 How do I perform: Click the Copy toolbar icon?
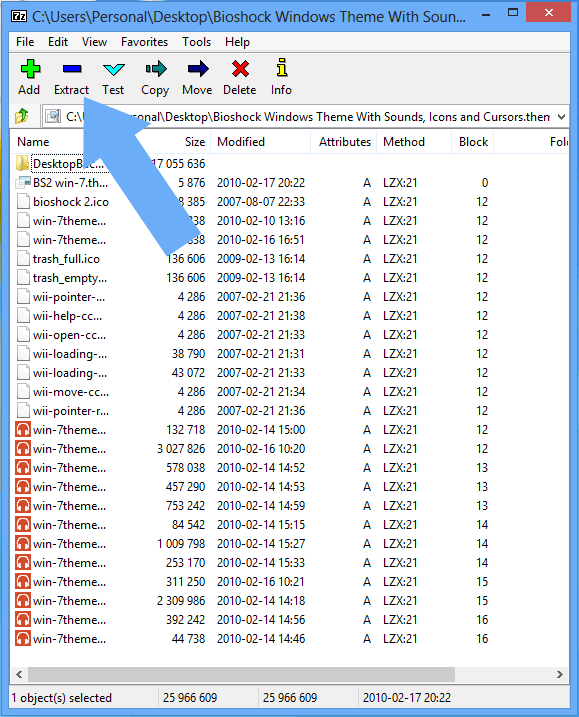(x=156, y=69)
